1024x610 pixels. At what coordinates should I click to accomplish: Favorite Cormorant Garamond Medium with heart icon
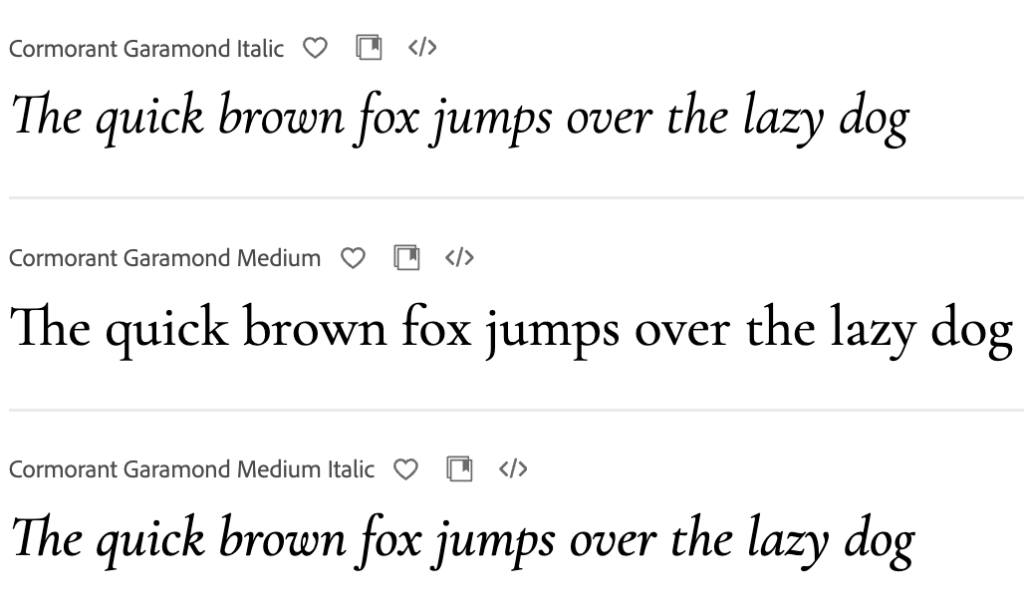352,258
